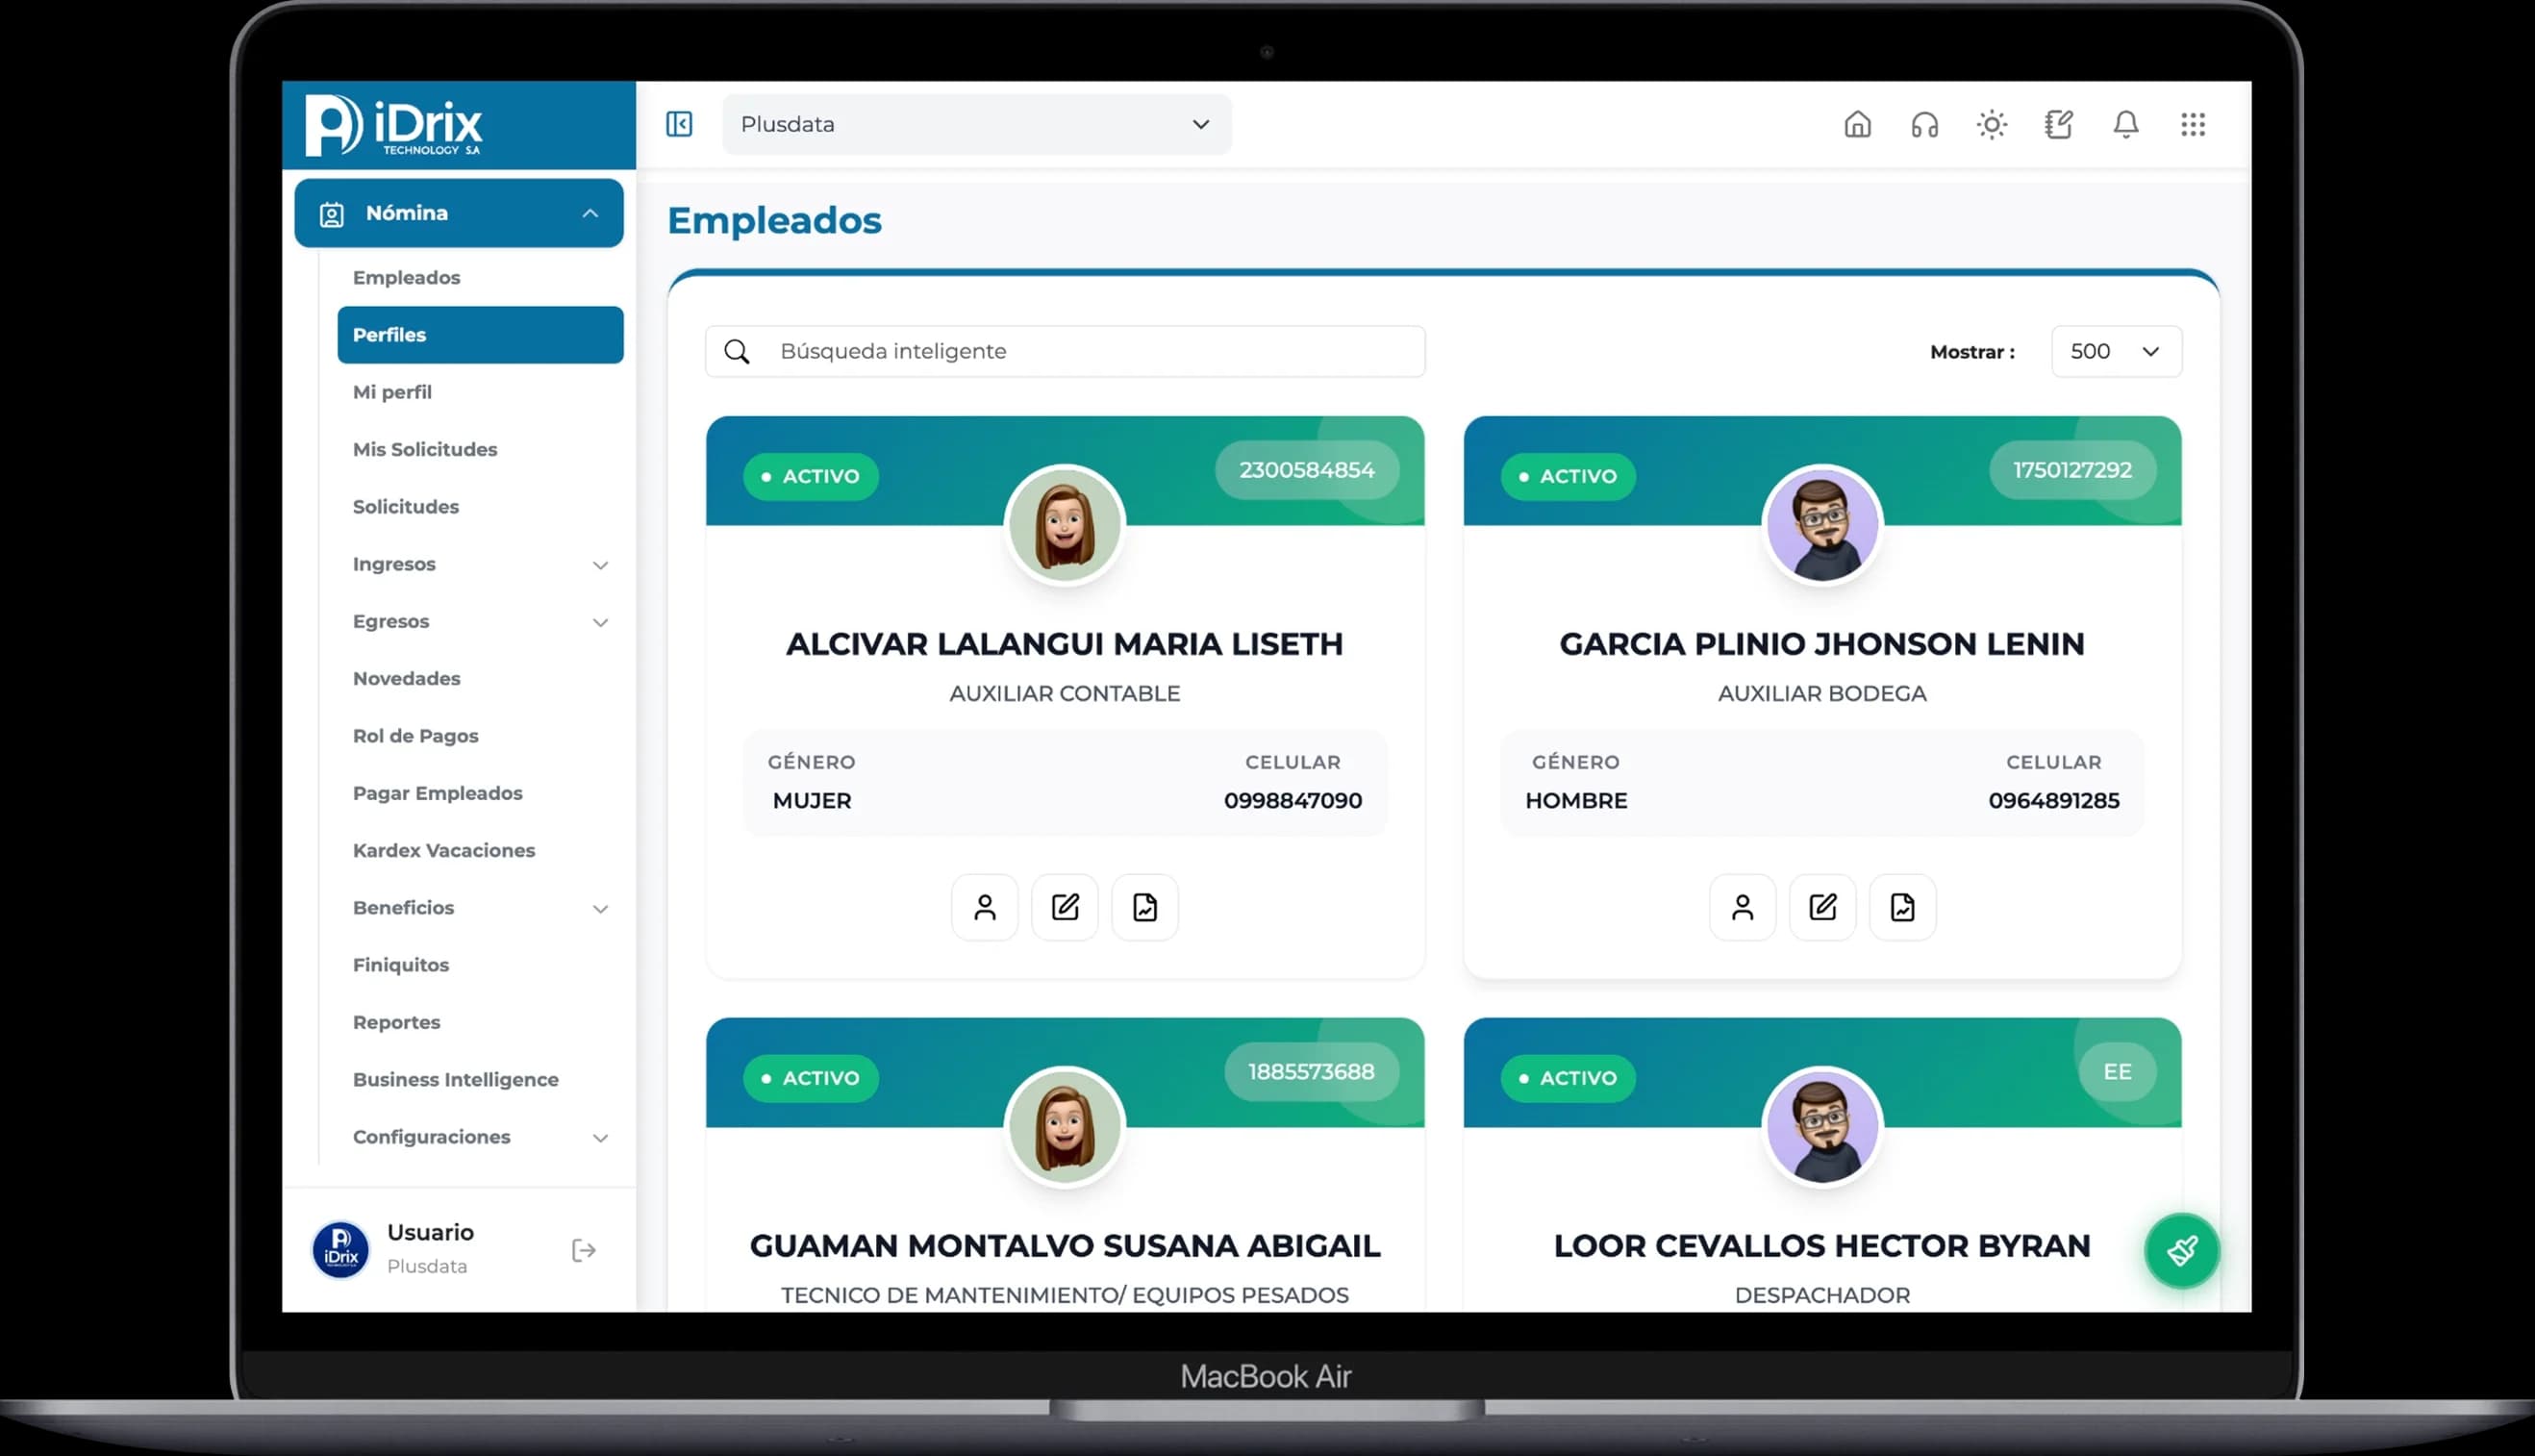
Task: Open the Mostrar 500 dropdown
Action: click(x=2116, y=352)
